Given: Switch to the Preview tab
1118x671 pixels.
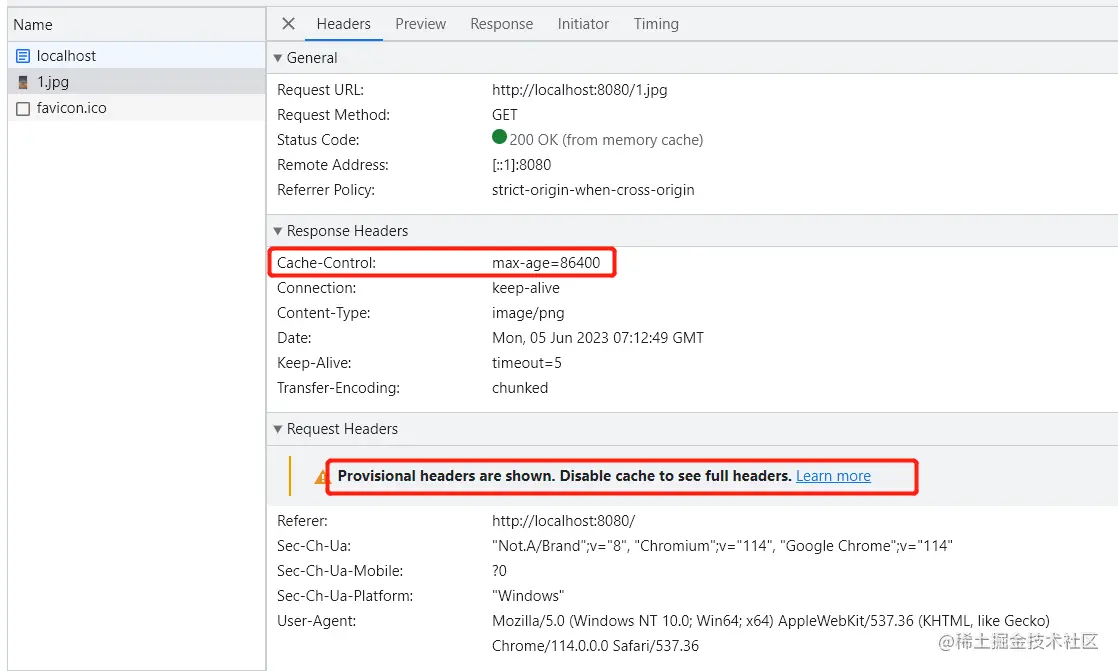Looking at the screenshot, I should coord(420,24).
